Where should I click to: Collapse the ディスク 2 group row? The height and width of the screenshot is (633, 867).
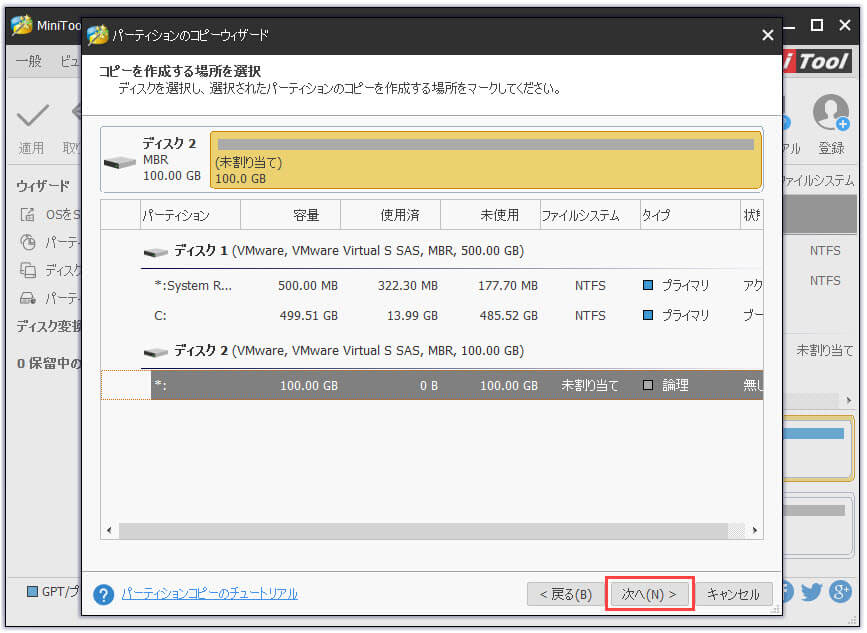(x=155, y=351)
